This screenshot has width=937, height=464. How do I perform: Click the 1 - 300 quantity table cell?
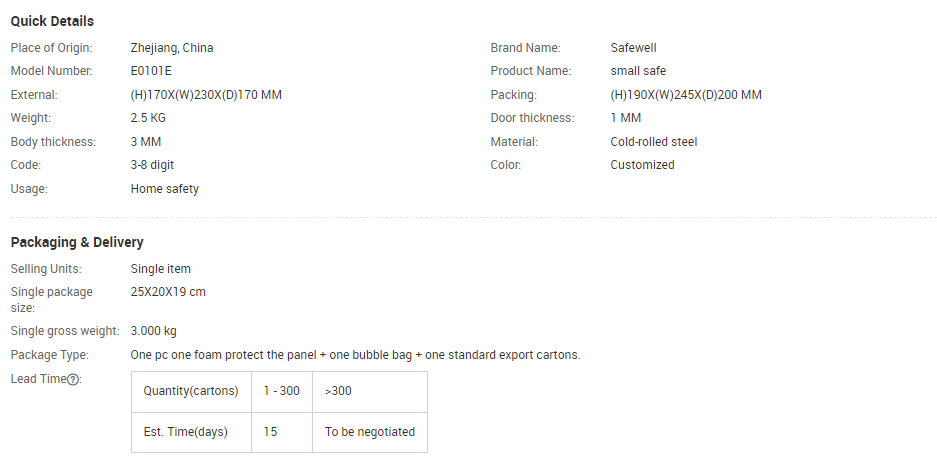pyautogui.click(x=282, y=392)
